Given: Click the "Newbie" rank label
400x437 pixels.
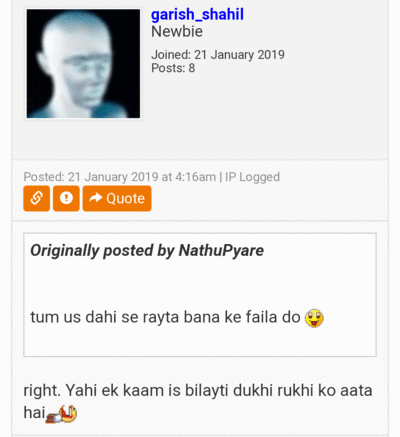Looking at the screenshot, I should tap(177, 32).
